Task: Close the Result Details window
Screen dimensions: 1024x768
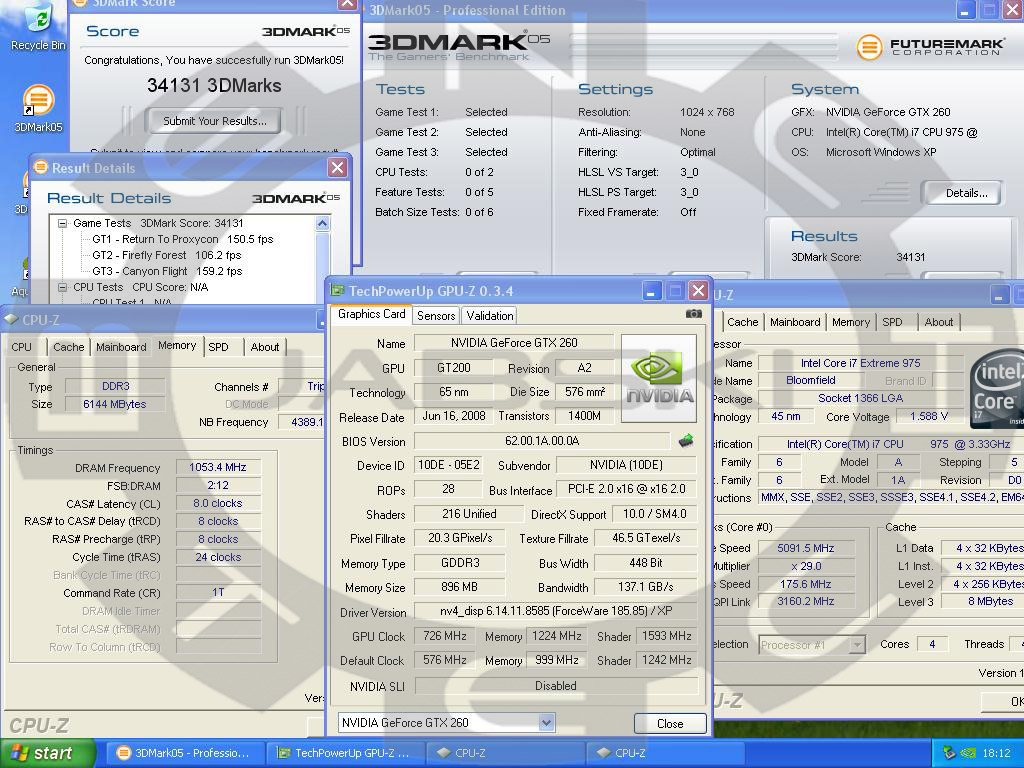Action: pyautogui.click(x=338, y=168)
